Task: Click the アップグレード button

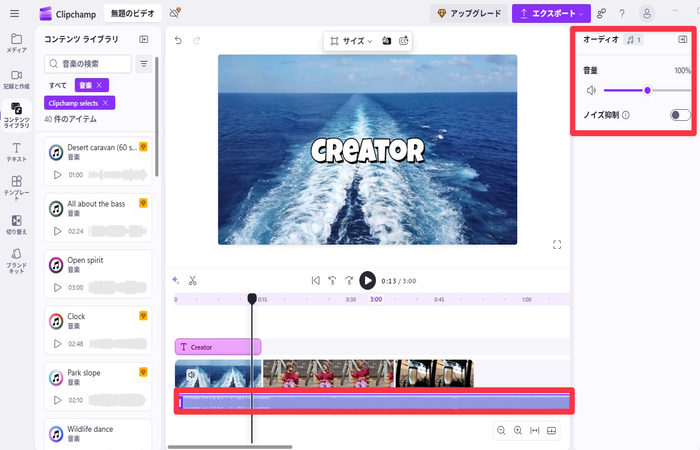Action: (468, 13)
